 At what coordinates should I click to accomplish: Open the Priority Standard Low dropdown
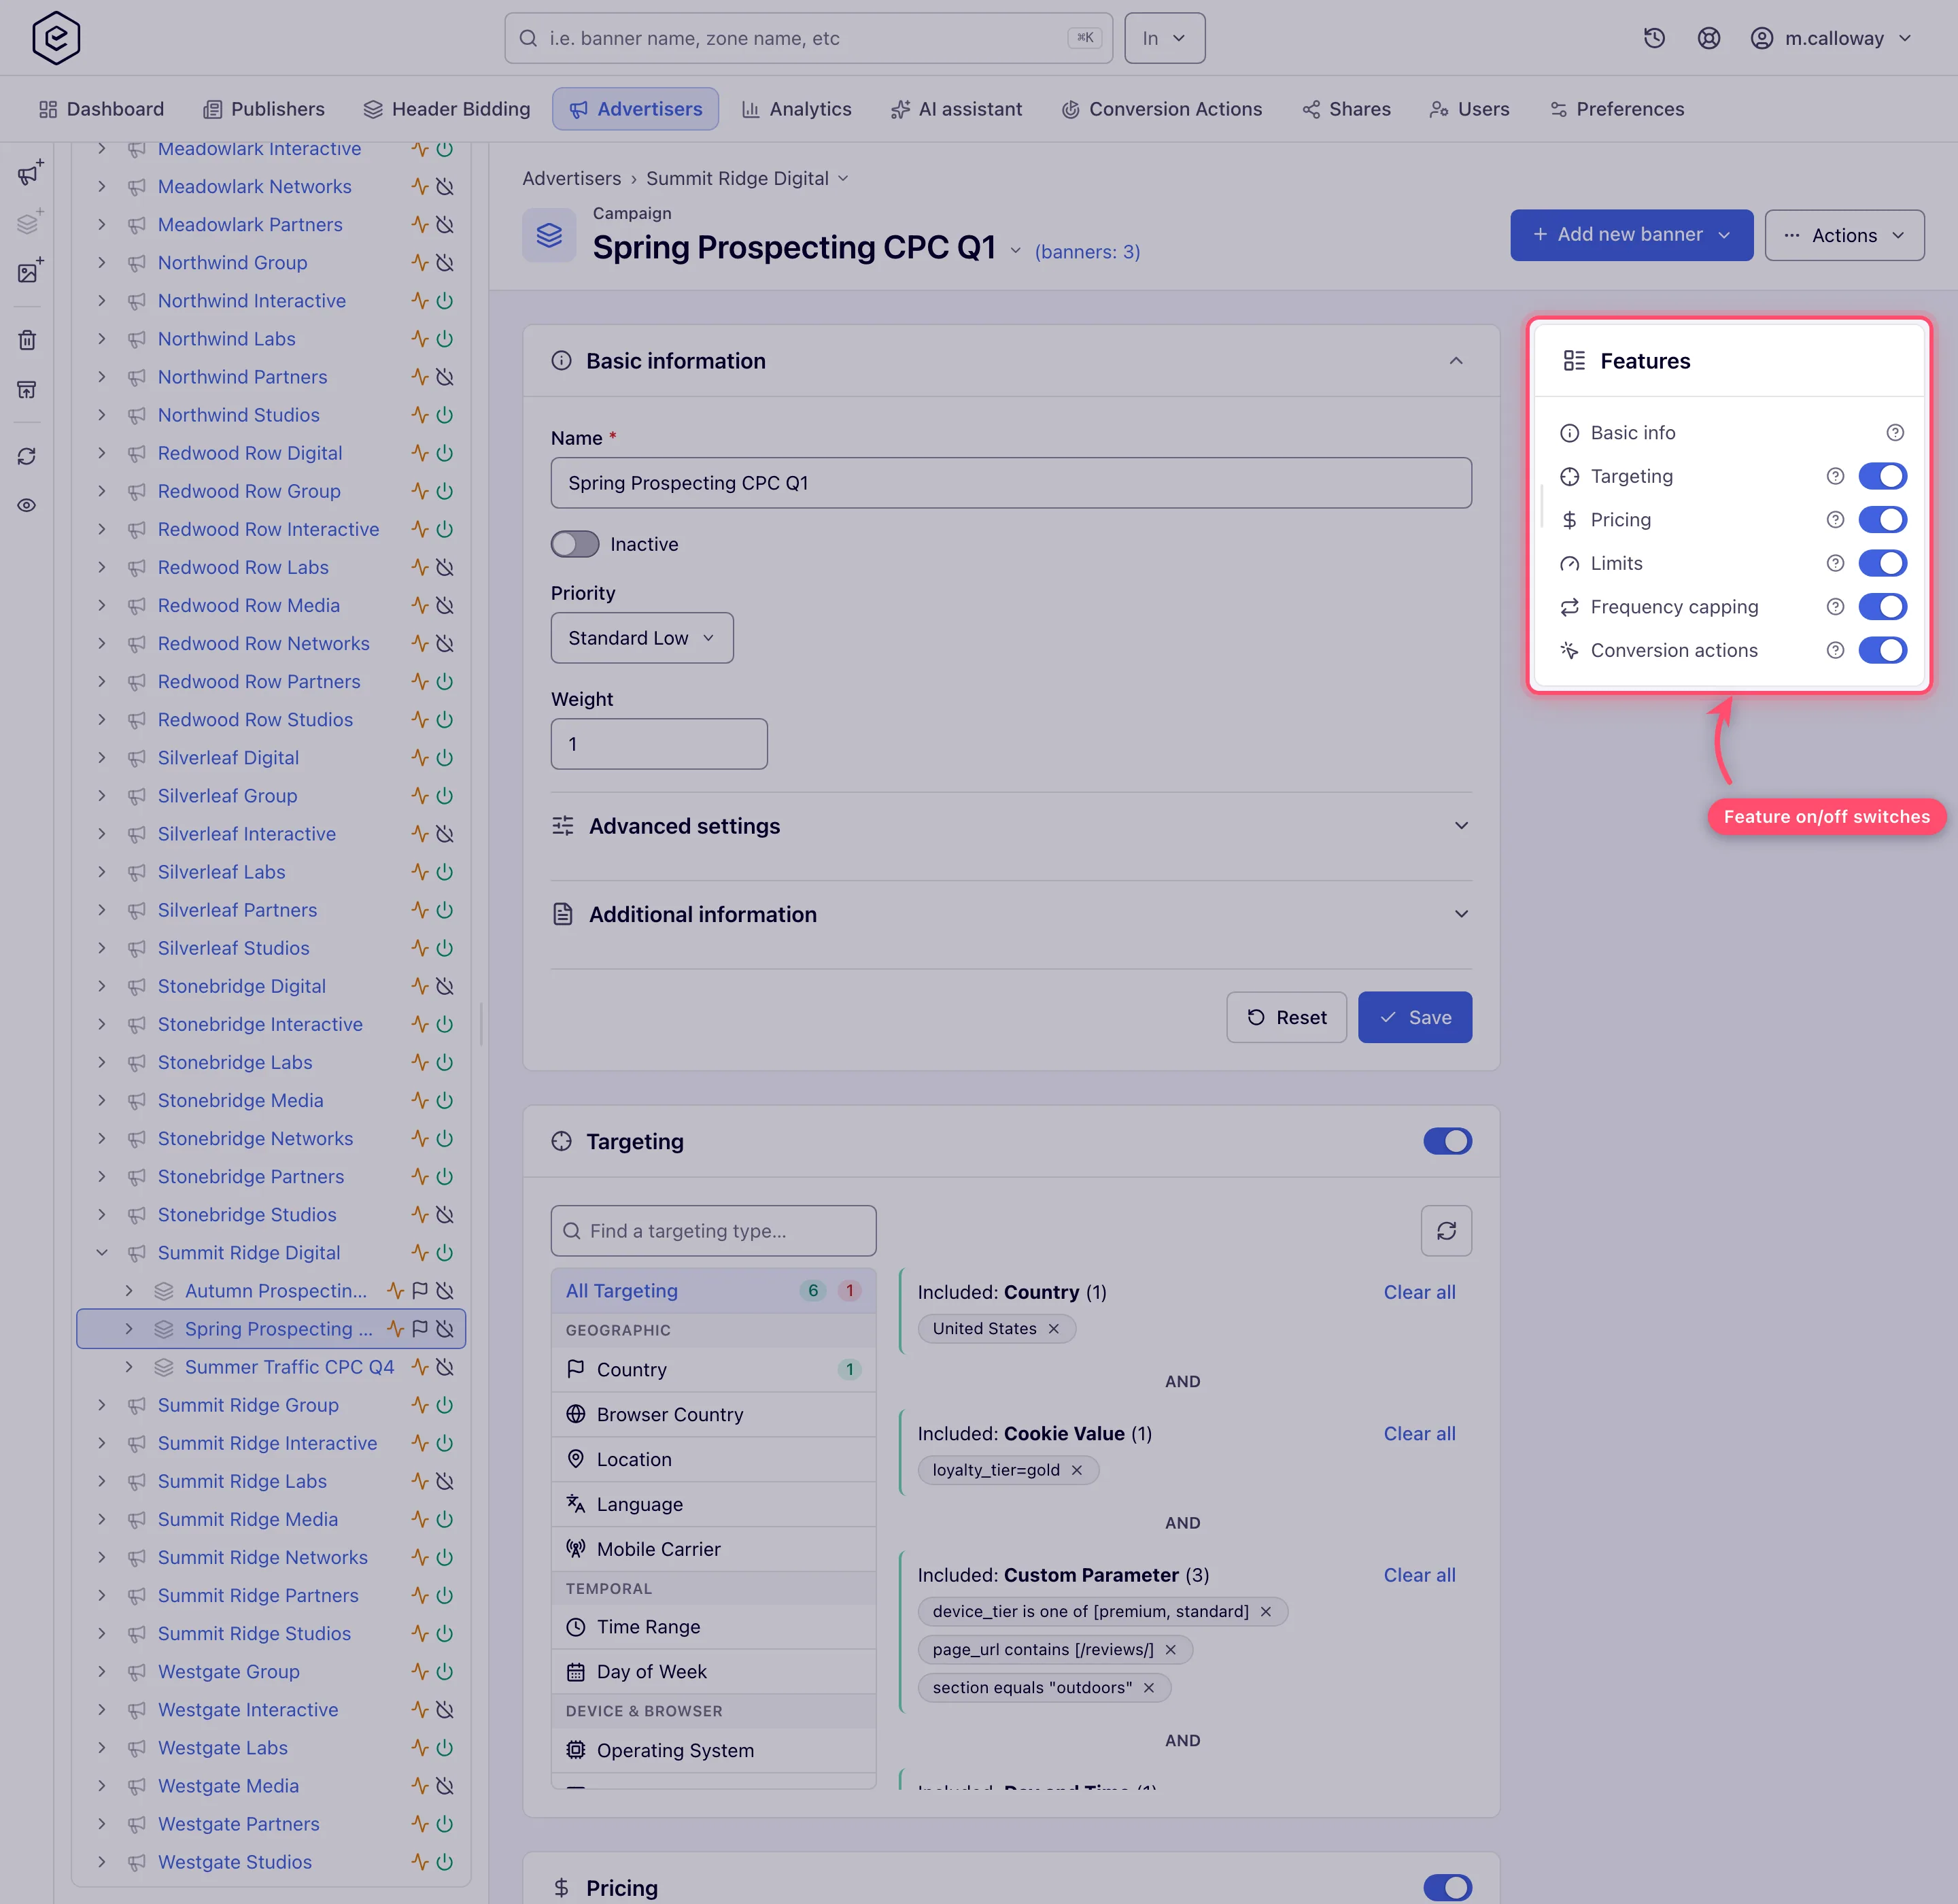(642, 638)
